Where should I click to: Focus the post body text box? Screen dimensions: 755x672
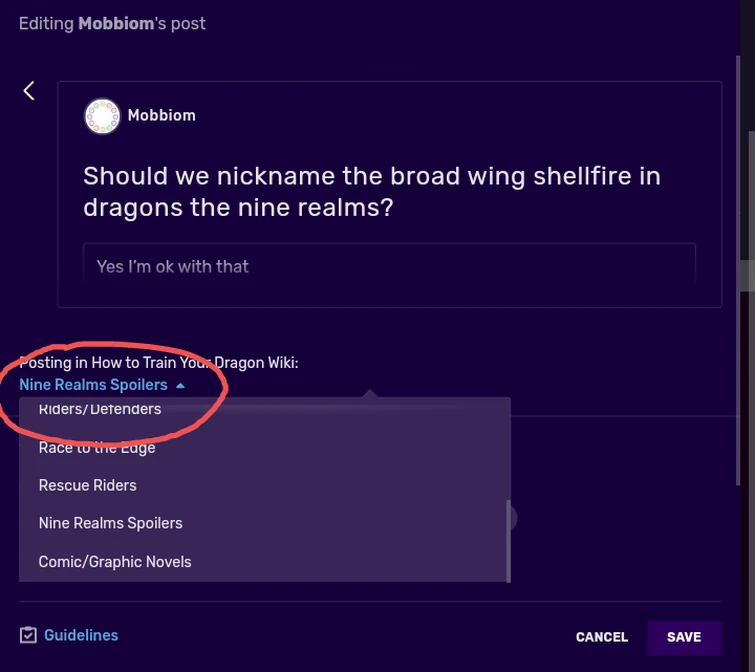tap(389, 266)
